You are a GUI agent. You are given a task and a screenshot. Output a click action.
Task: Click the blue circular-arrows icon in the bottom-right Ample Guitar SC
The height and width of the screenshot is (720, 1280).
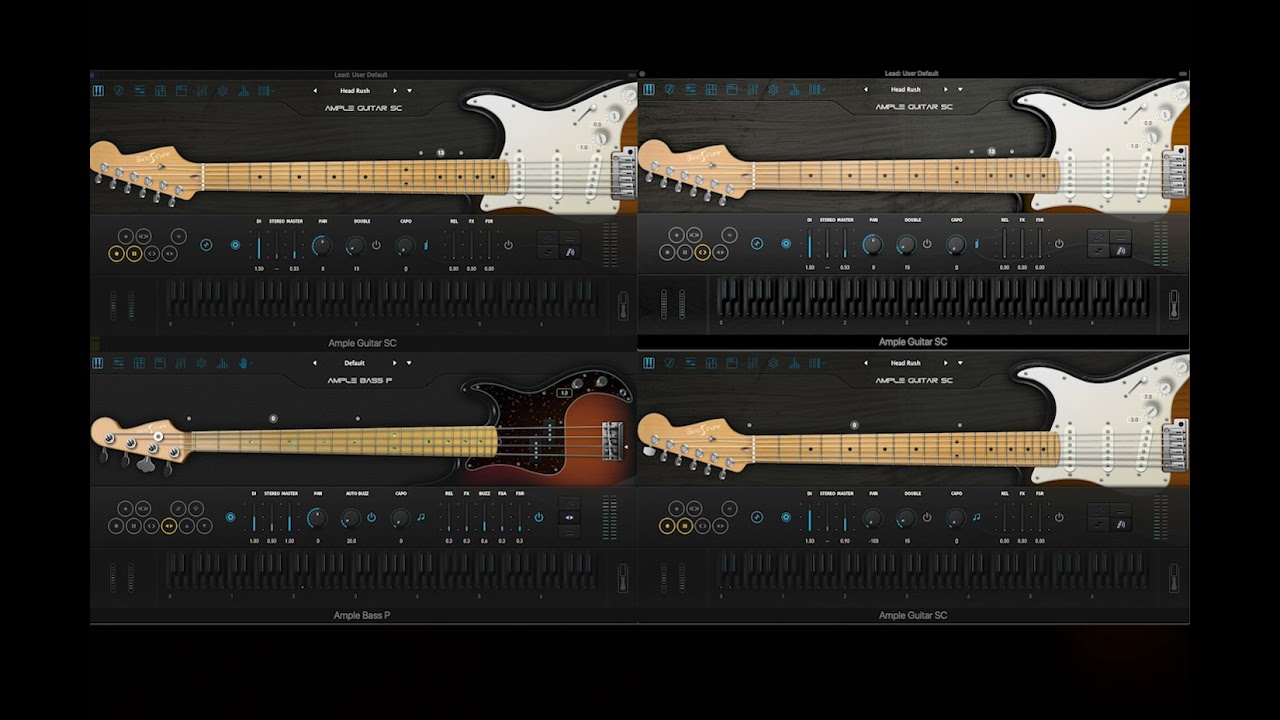pyautogui.click(x=757, y=517)
